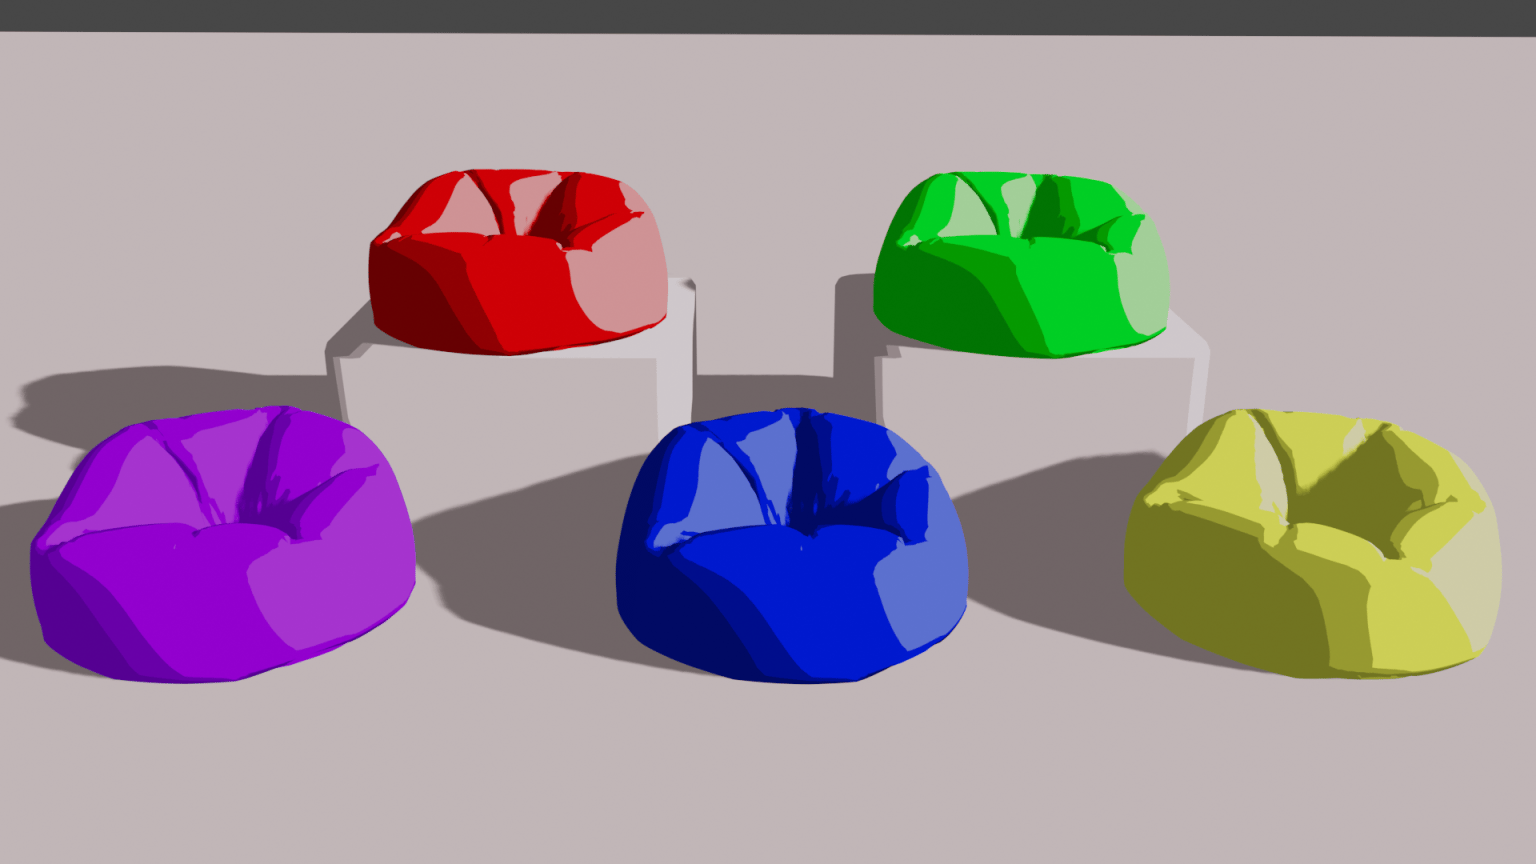
Task: Pick the purple bean bag in the viewport
Action: (x=222, y=545)
